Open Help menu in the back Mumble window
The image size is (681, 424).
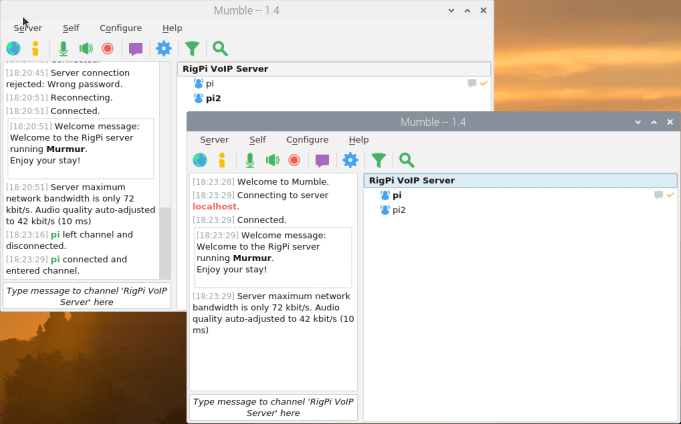tap(172, 28)
